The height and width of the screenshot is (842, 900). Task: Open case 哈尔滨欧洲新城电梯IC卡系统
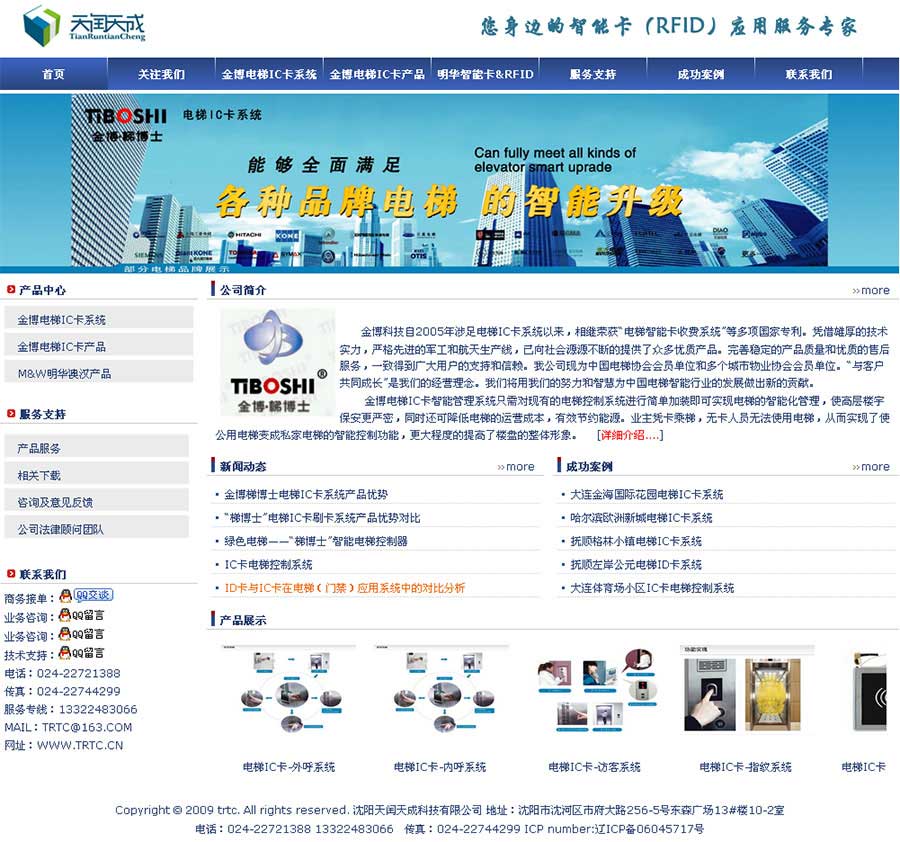pyautogui.click(x=641, y=518)
